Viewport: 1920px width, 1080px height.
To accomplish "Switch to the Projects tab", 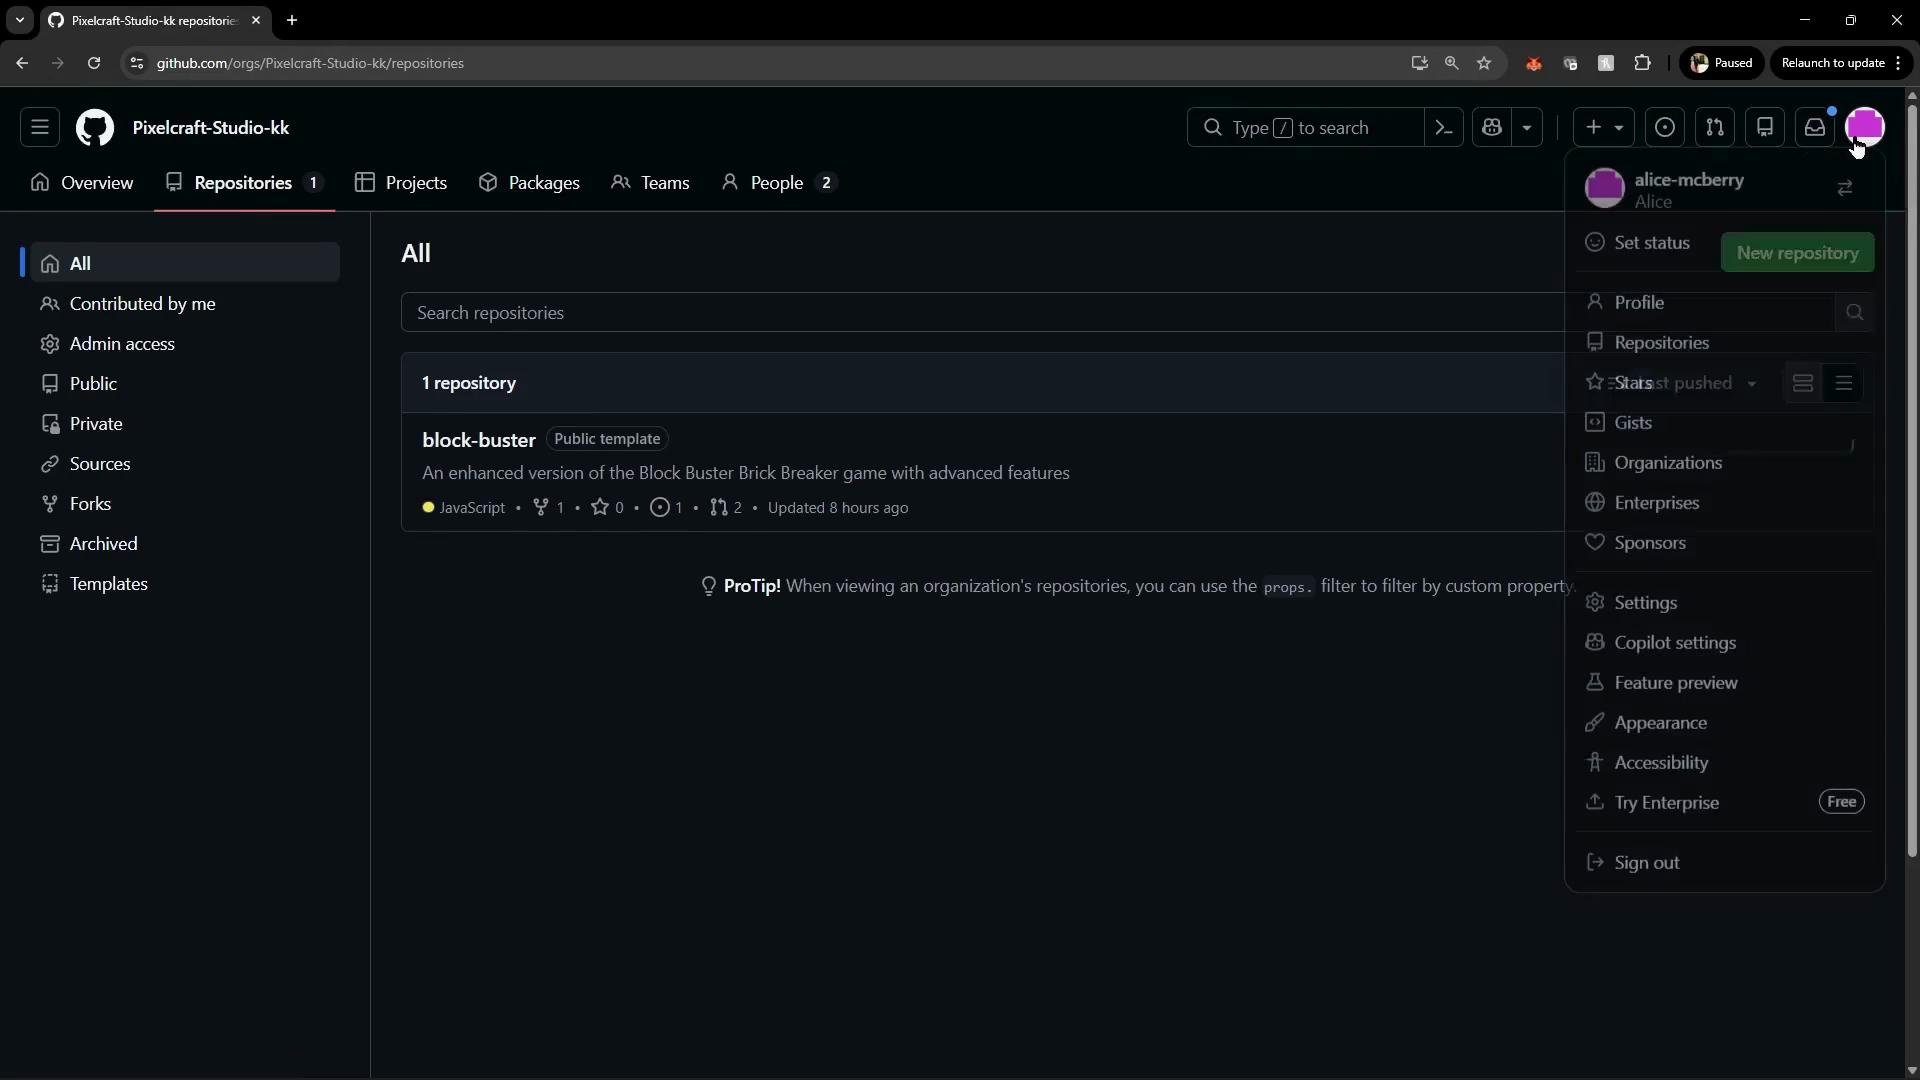I will tap(401, 182).
